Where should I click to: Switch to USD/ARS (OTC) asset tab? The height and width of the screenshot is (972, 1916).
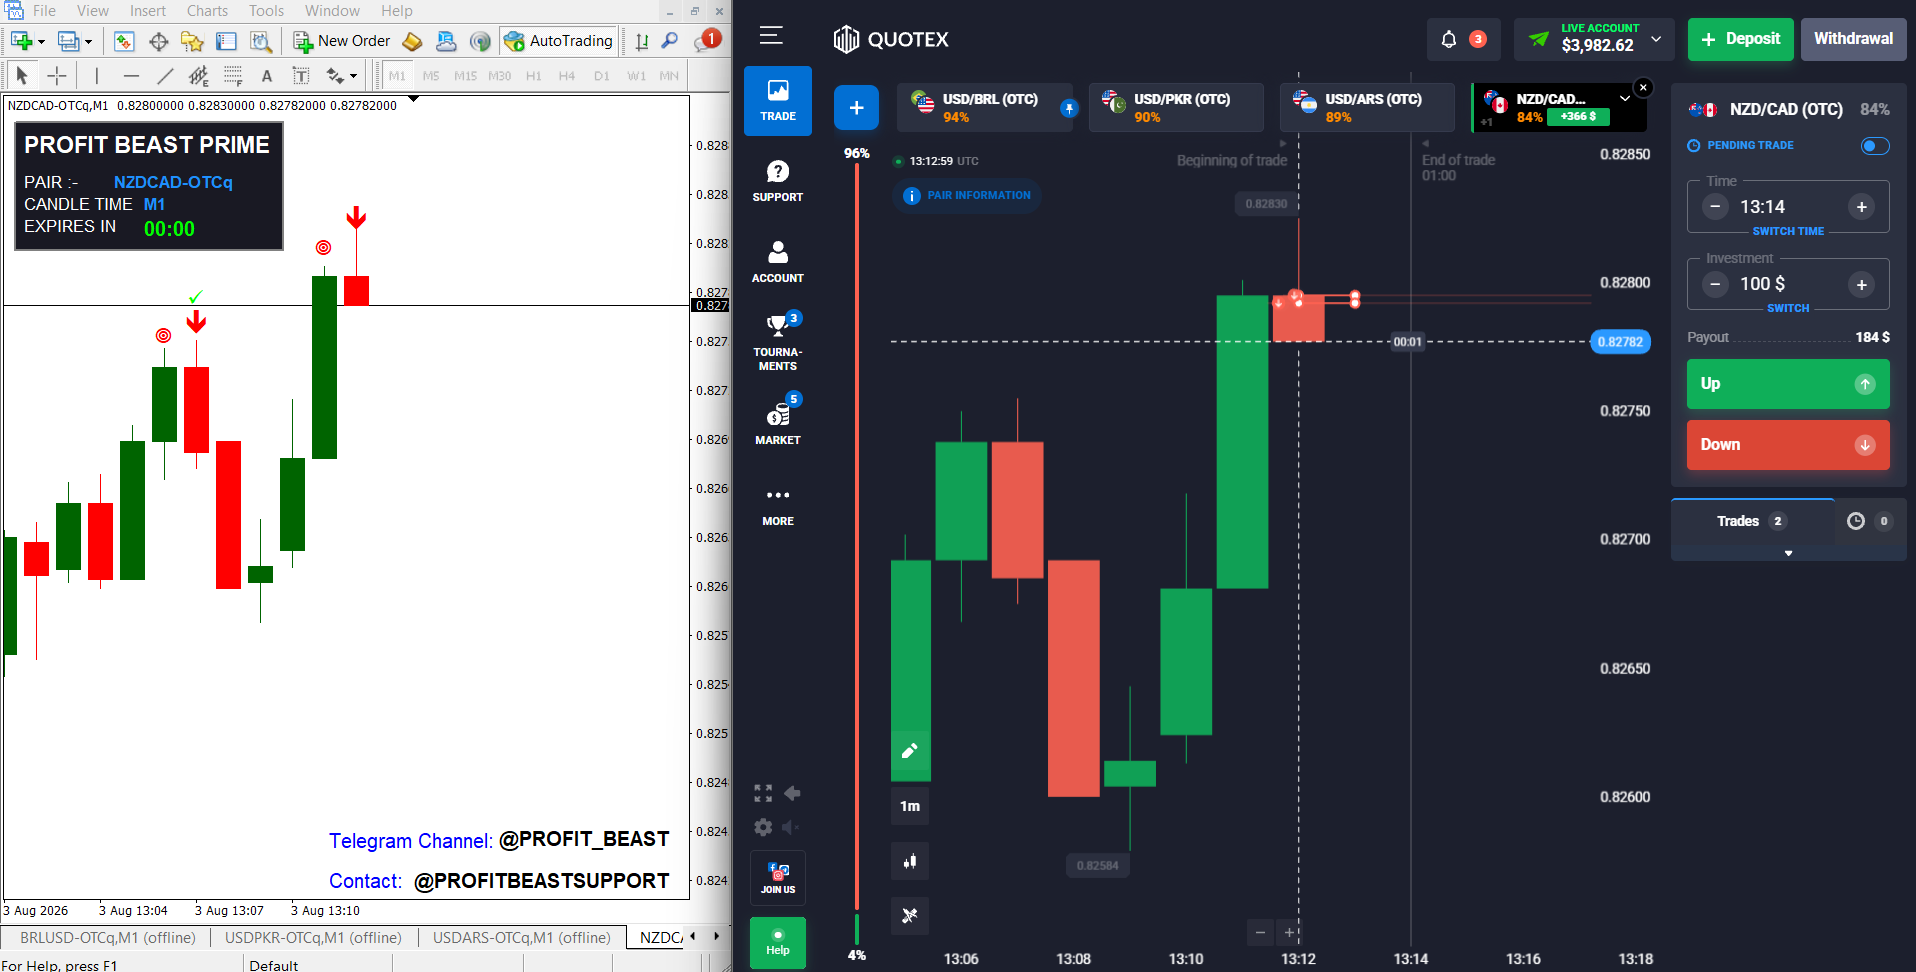pos(1367,108)
